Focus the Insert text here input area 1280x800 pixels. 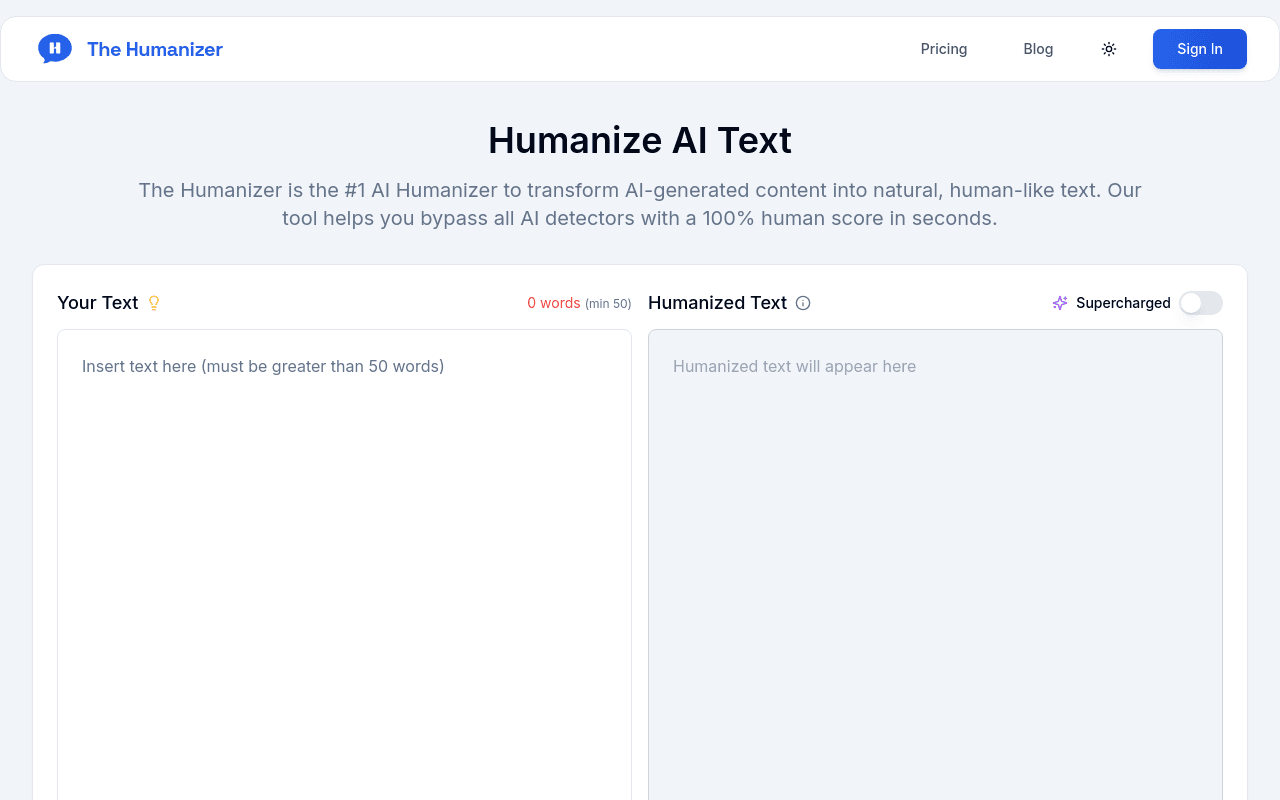(x=344, y=565)
